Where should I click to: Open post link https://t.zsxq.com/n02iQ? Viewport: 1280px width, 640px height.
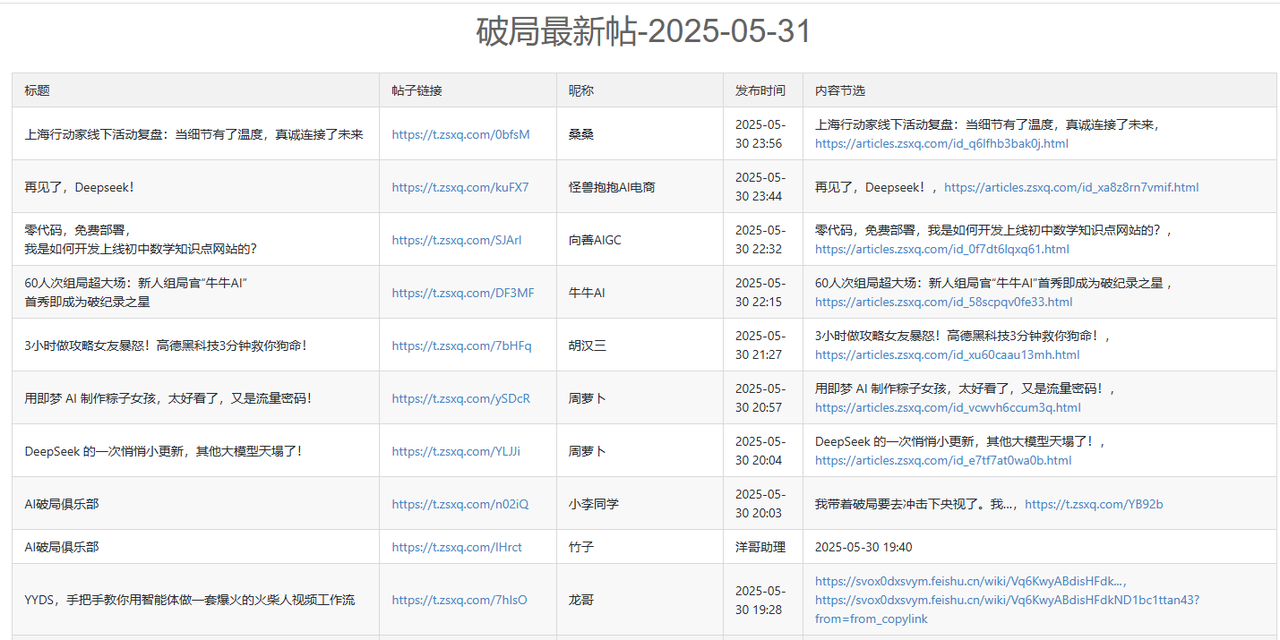[460, 504]
